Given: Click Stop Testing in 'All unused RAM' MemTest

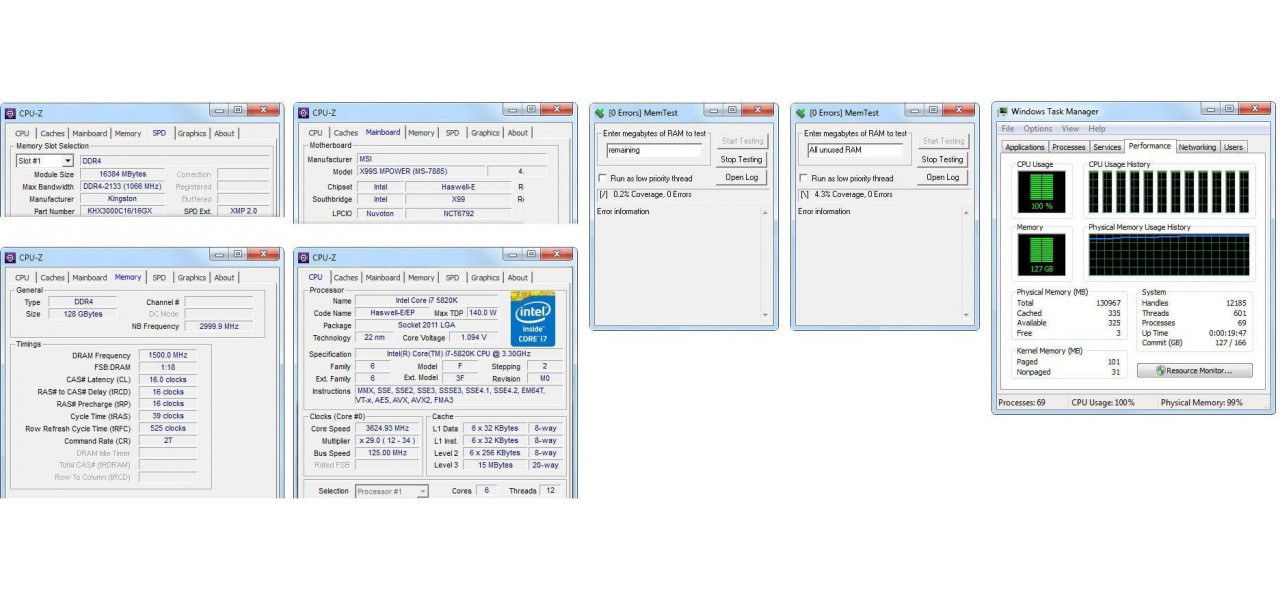Looking at the screenshot, I should click(943, 159).
